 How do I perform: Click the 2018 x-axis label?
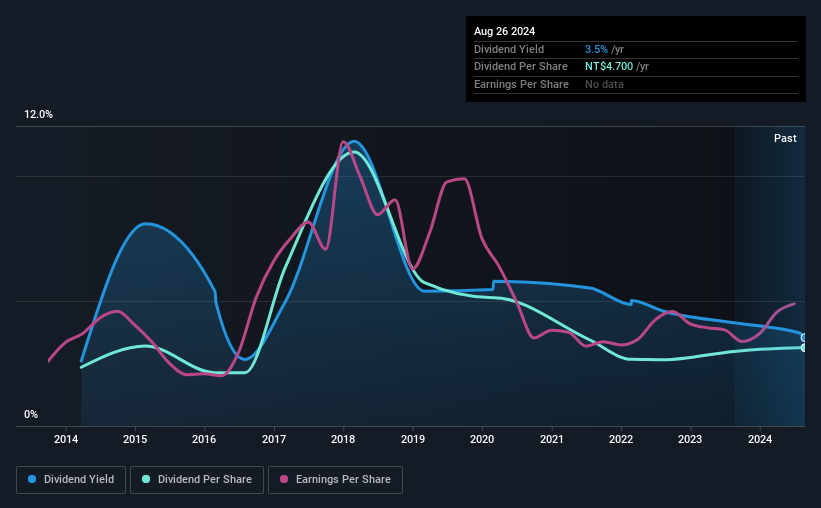(343, 439)
